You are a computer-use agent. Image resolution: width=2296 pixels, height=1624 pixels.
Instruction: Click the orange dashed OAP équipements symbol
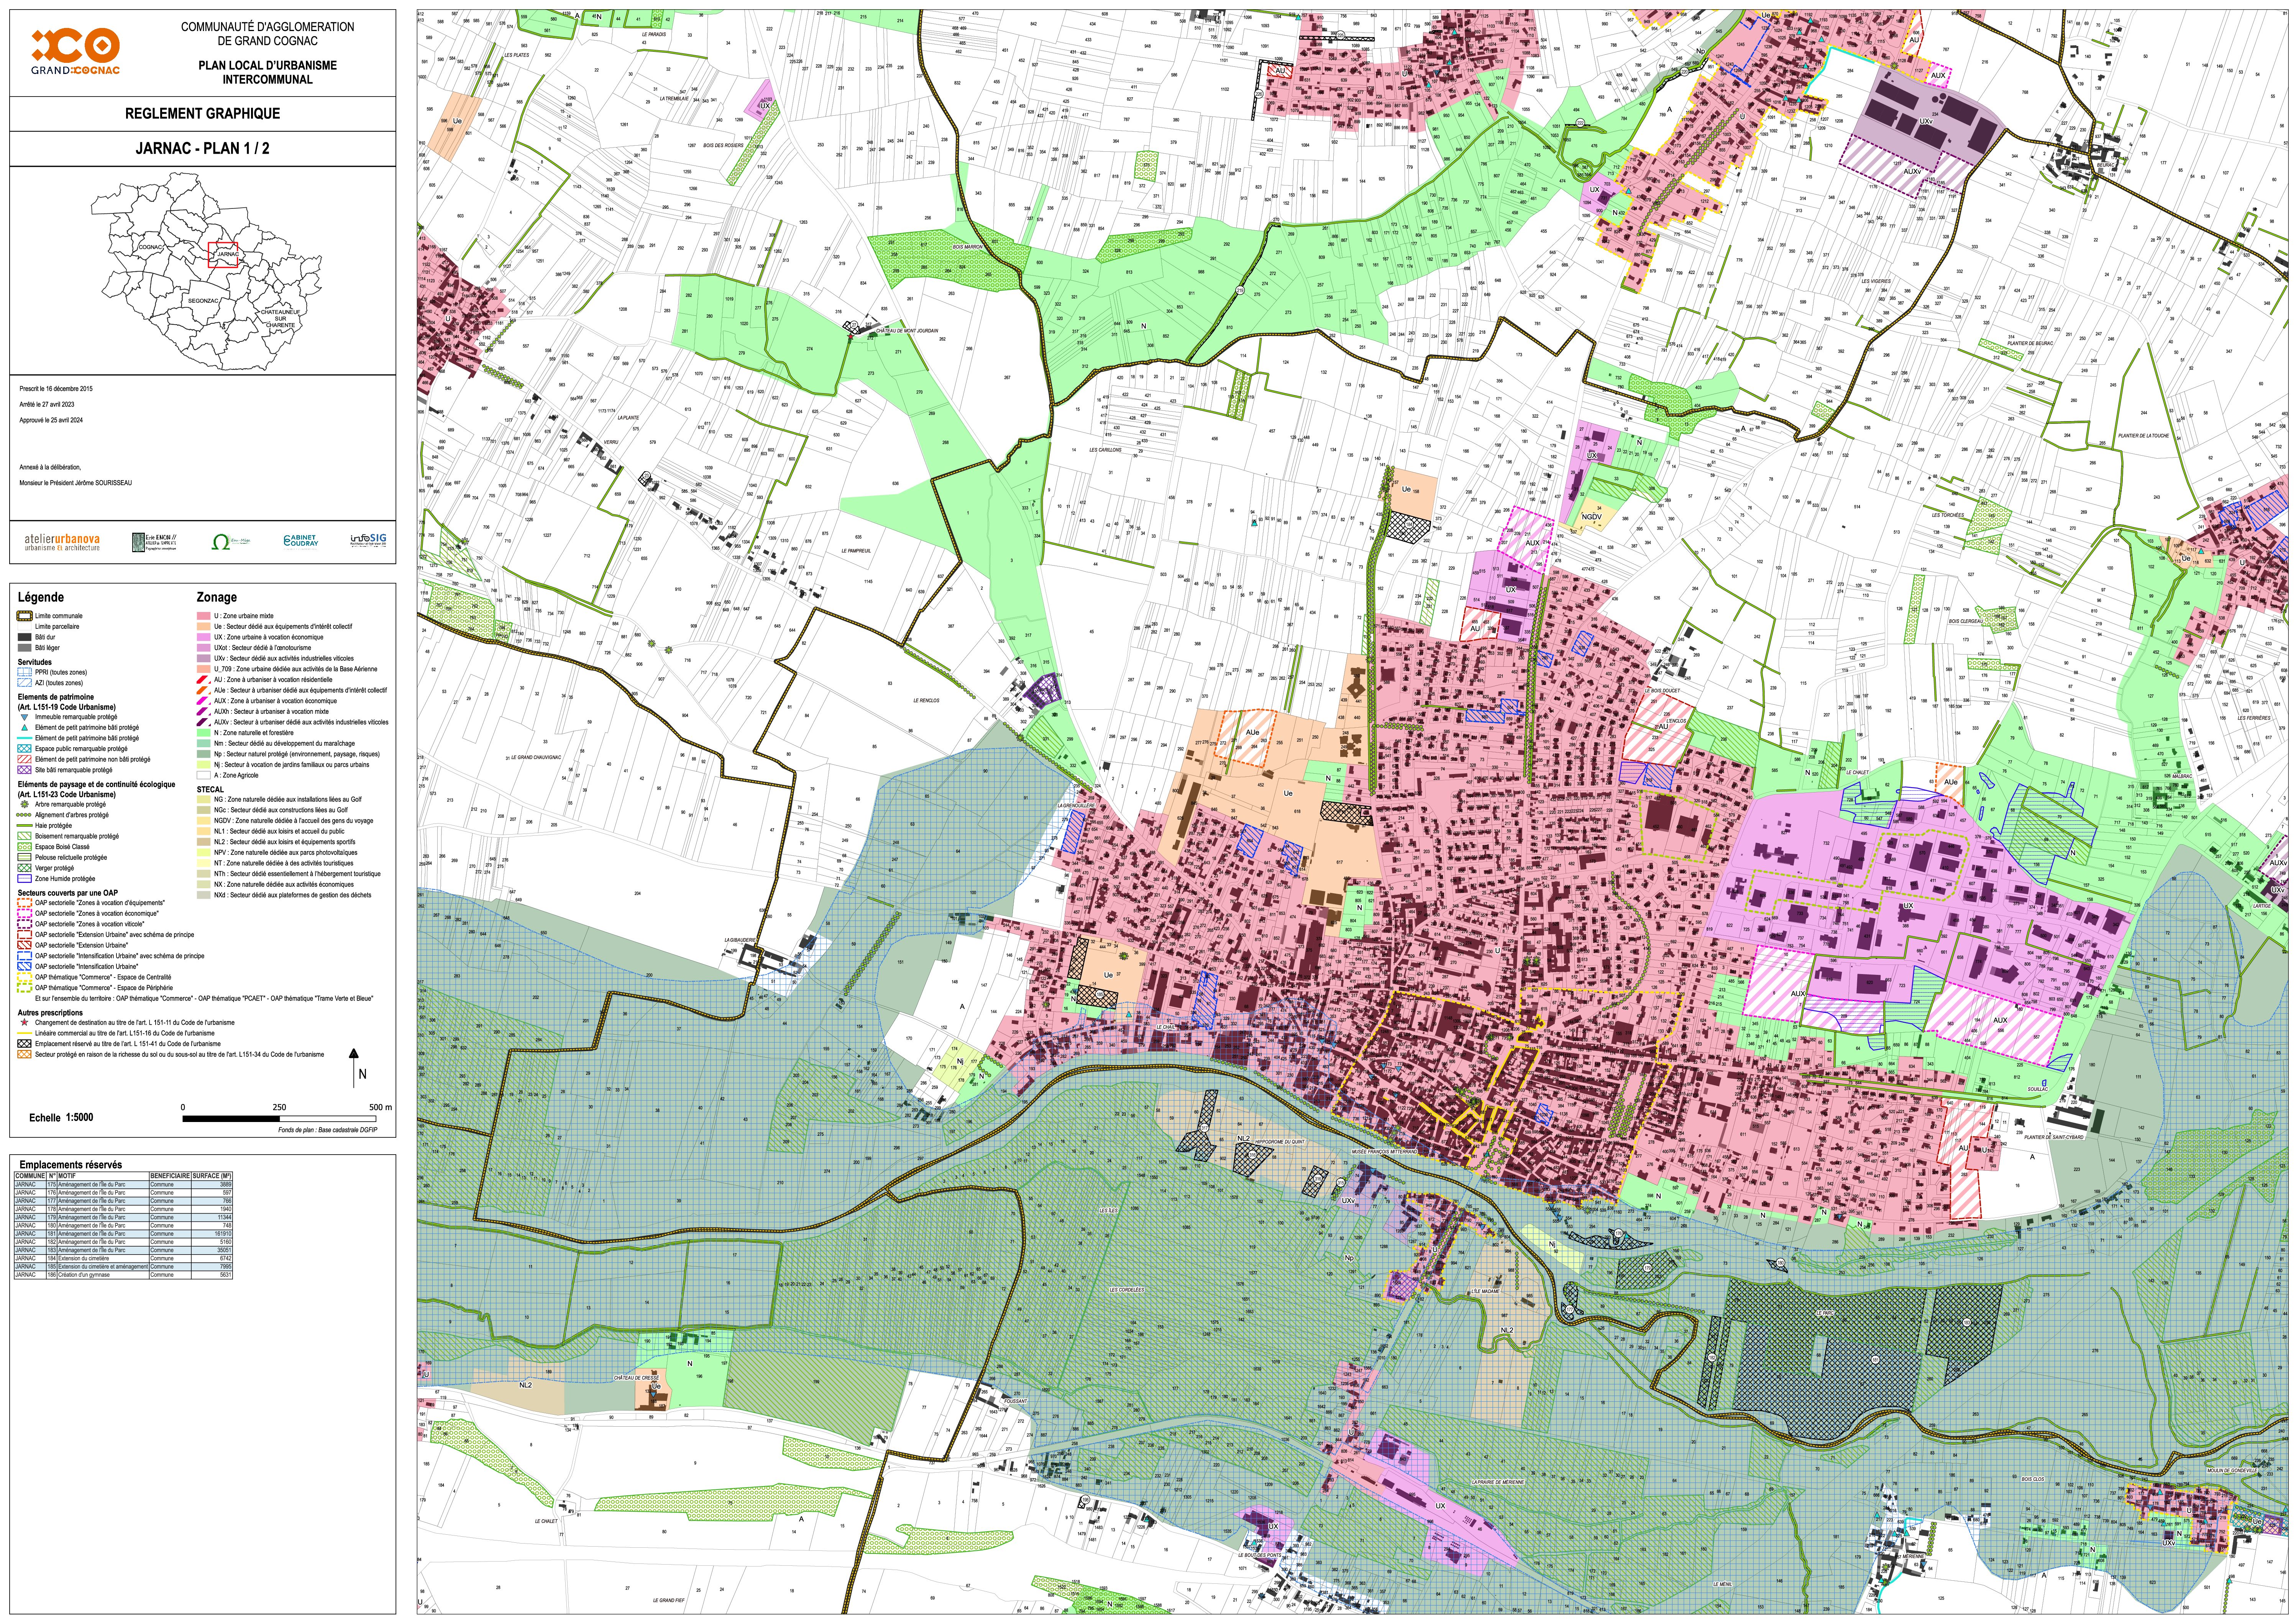click(x=24, y=903)
